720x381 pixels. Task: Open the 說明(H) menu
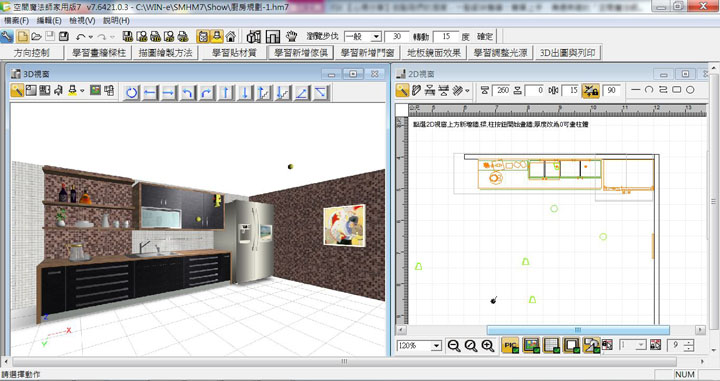point(116,21)
